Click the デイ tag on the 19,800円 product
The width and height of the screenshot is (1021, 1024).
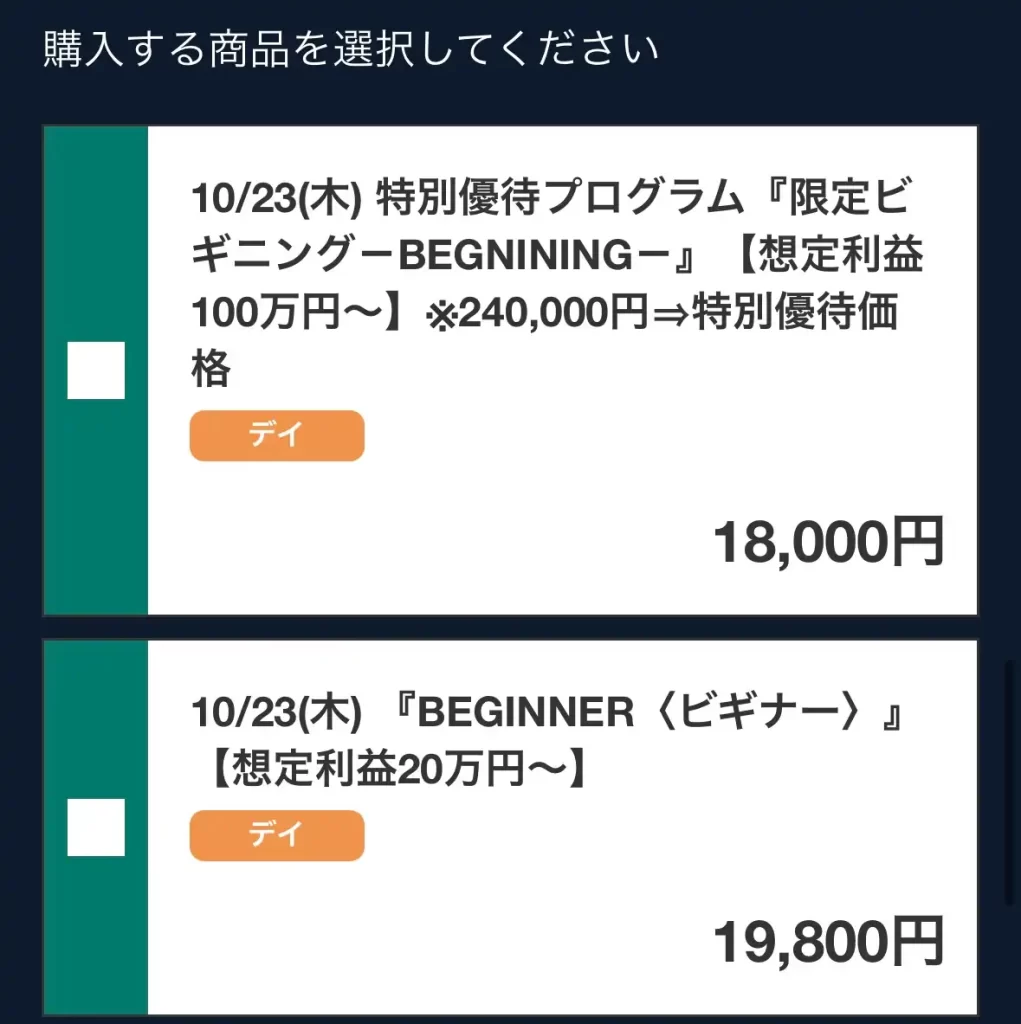click(x=277, y=836)
